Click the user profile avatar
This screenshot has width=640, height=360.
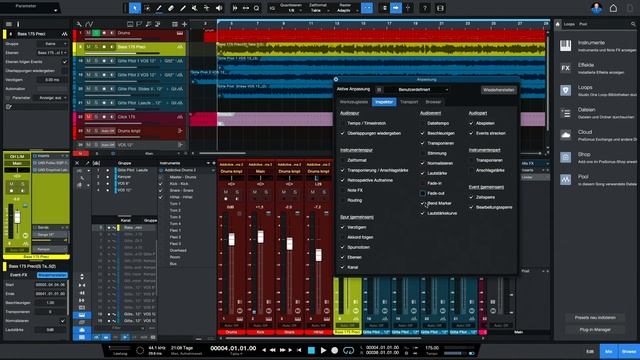pyautogui.click(x=596, y=8)
